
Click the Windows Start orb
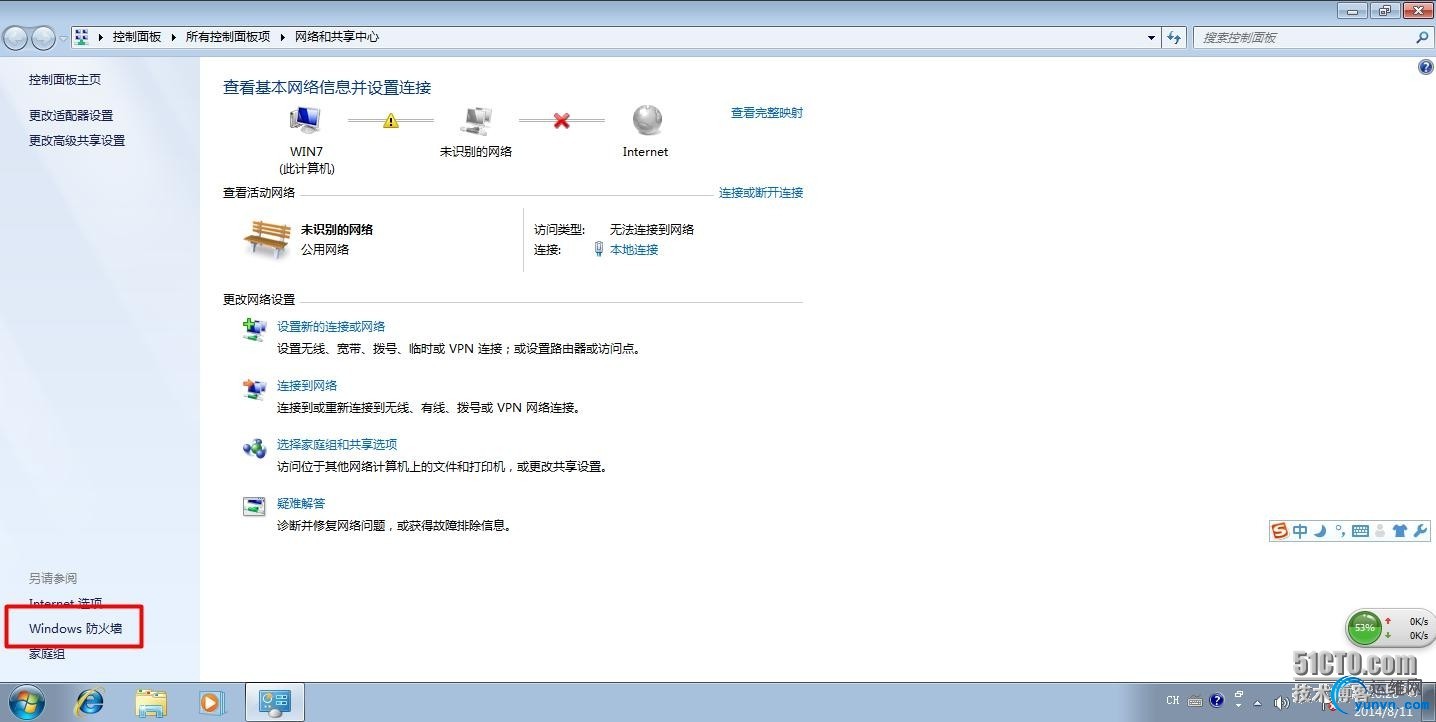coord(26,702)
